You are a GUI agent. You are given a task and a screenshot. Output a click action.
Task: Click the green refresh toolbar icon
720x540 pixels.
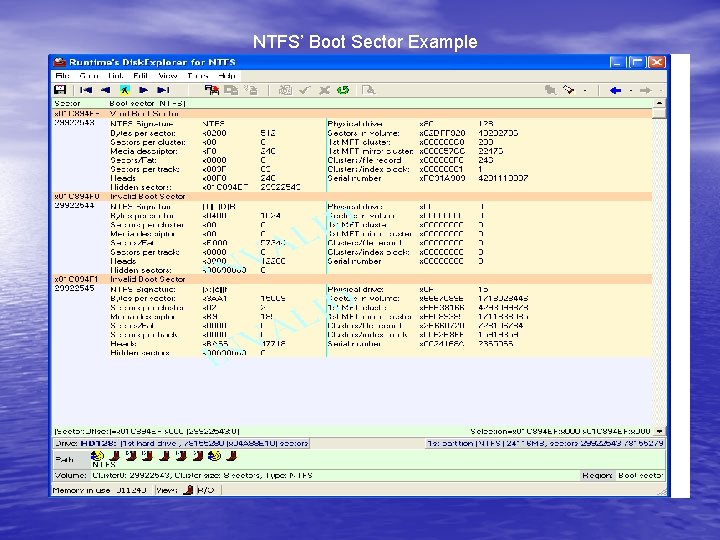[343, 89]
